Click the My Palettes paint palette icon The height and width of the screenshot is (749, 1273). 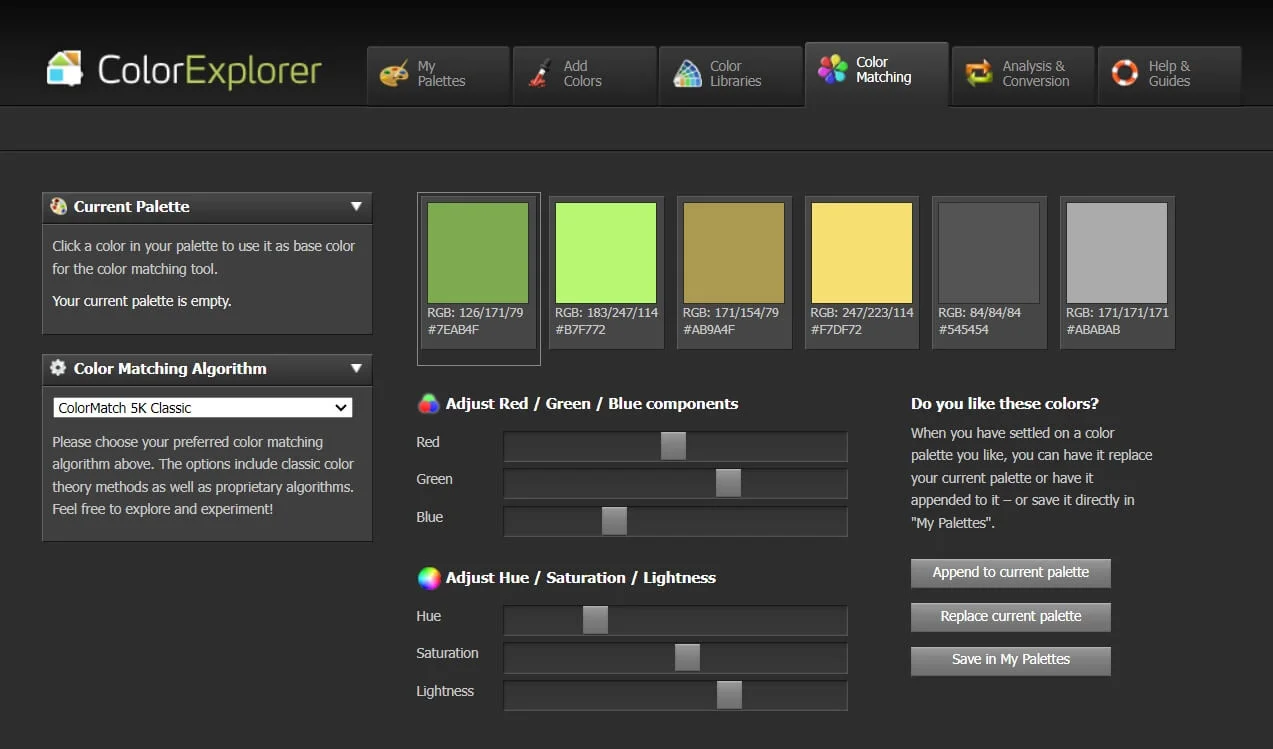coord(394,74)
